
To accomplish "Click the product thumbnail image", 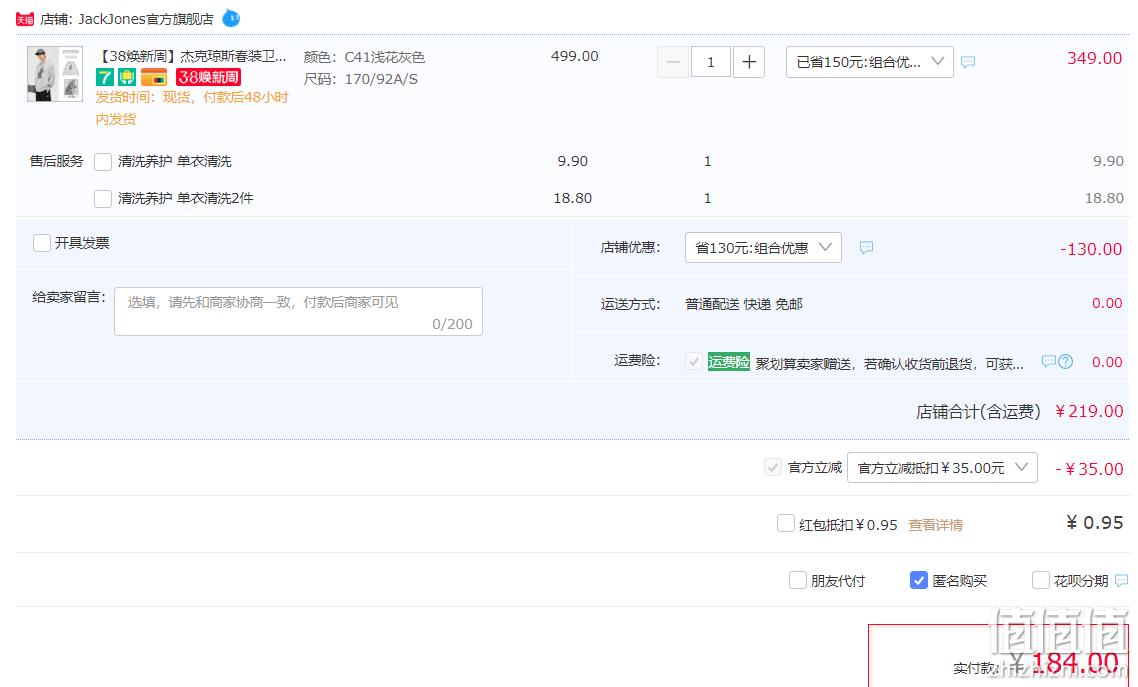I will [54, 74].
